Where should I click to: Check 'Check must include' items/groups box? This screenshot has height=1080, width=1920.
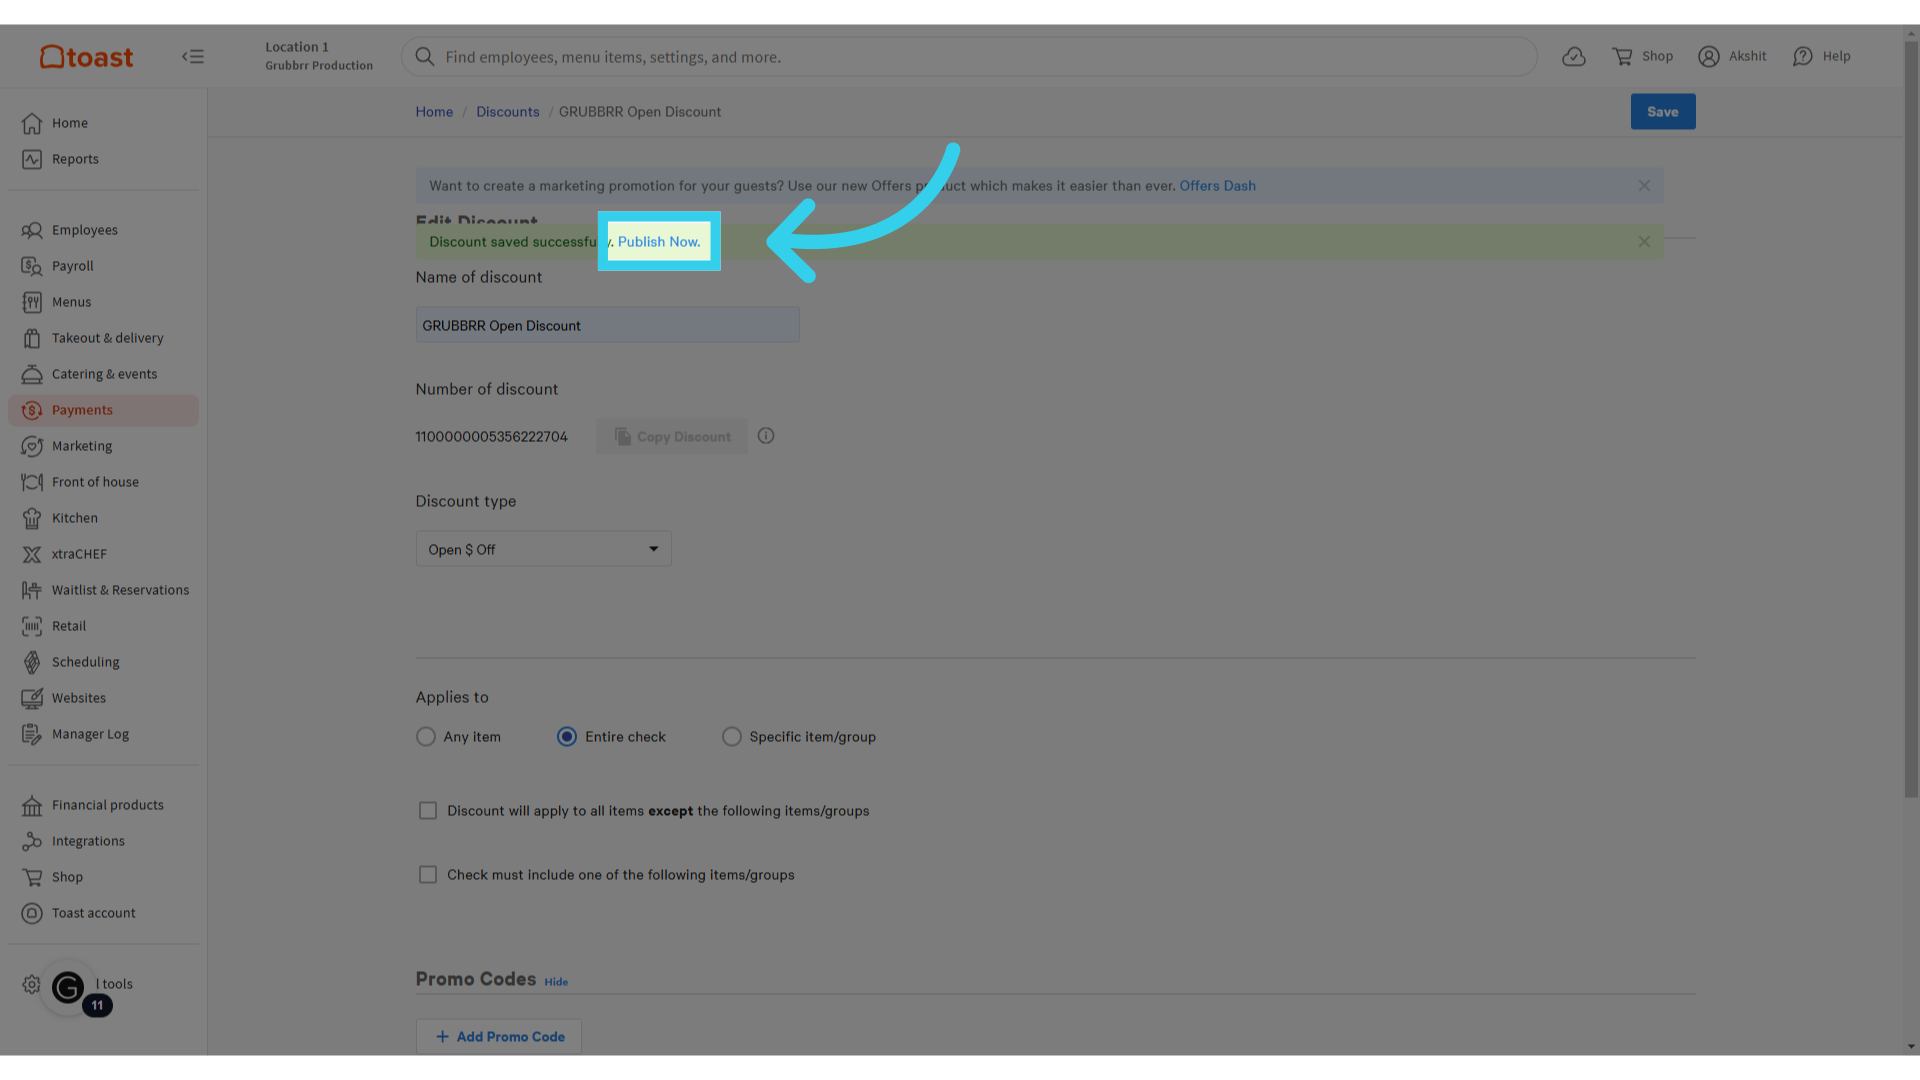click(428, 875)
